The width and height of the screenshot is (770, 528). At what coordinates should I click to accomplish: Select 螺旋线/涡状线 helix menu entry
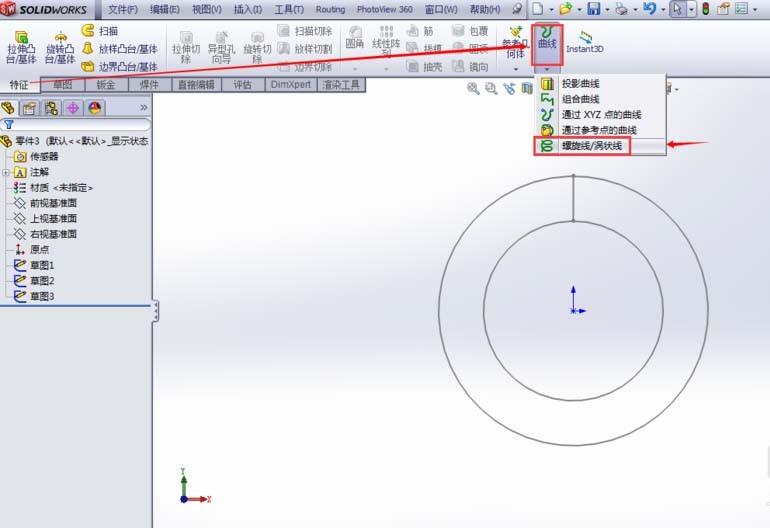[x=600, y=145]
